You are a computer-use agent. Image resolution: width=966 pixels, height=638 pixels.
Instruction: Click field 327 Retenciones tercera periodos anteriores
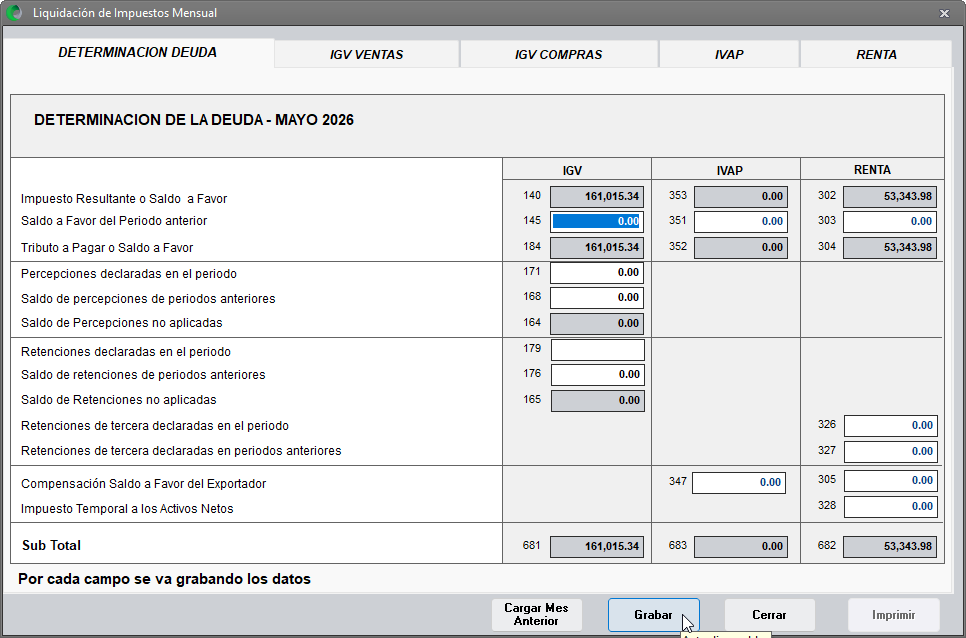click(x=891, y=451)
